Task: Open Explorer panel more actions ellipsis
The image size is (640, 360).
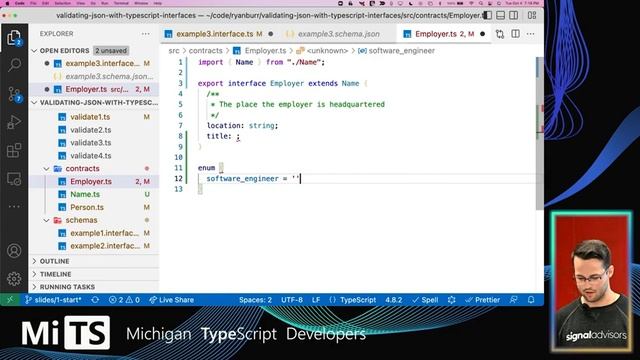Action: pos(145,34)
